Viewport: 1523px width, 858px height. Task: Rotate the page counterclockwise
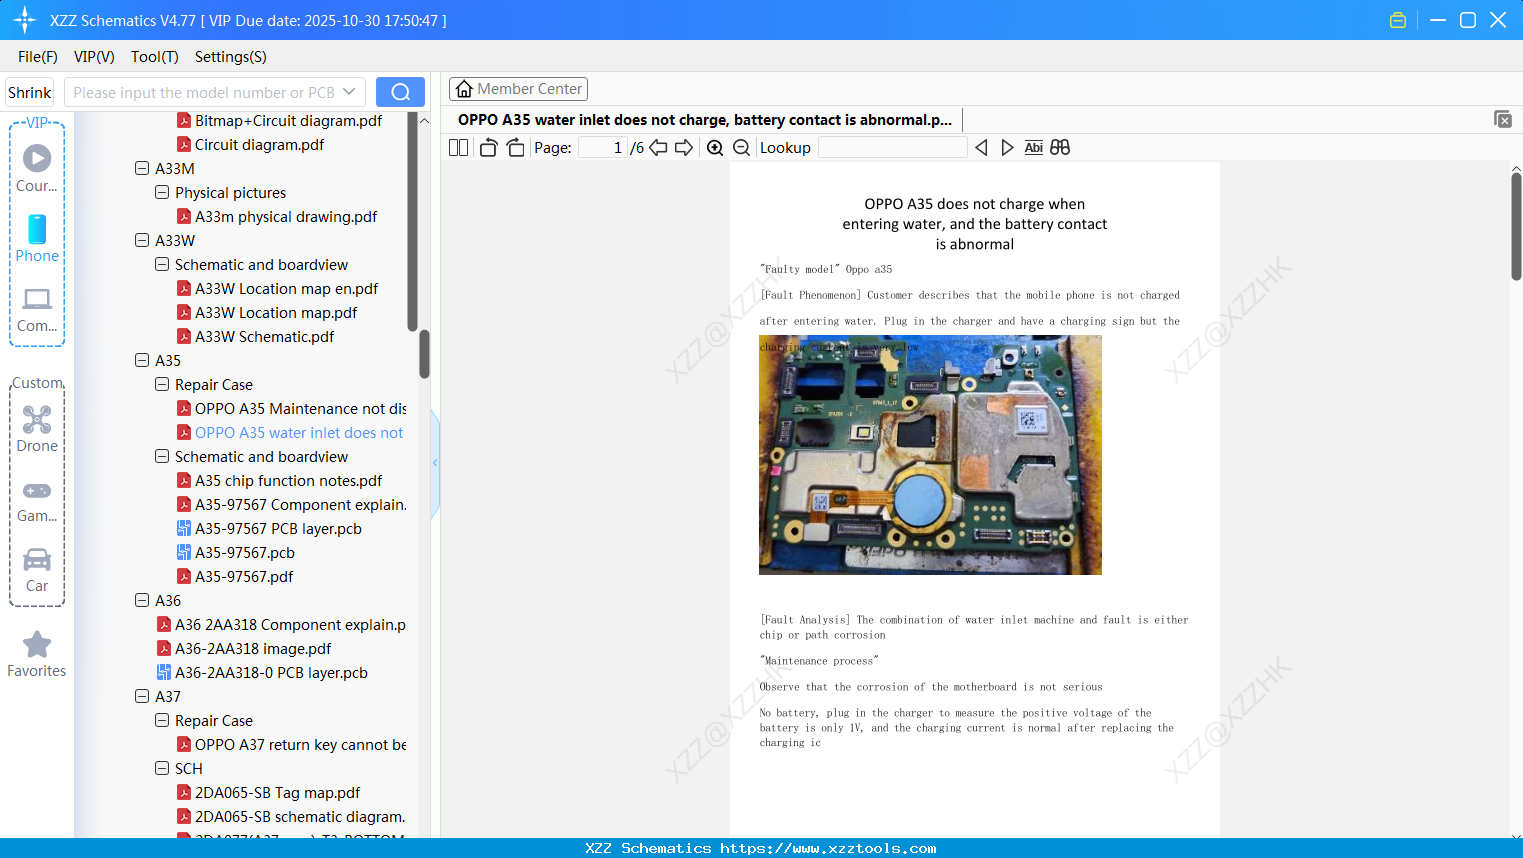coord(488,147)
